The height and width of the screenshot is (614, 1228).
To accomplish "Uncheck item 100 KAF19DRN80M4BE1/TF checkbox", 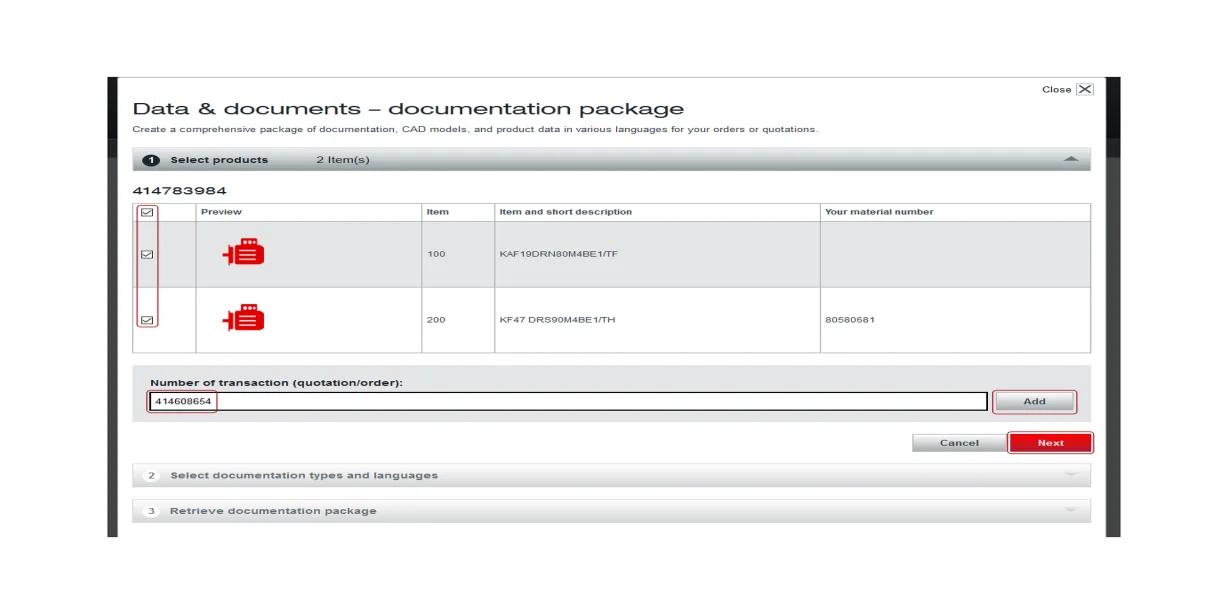I will (147, 255).
